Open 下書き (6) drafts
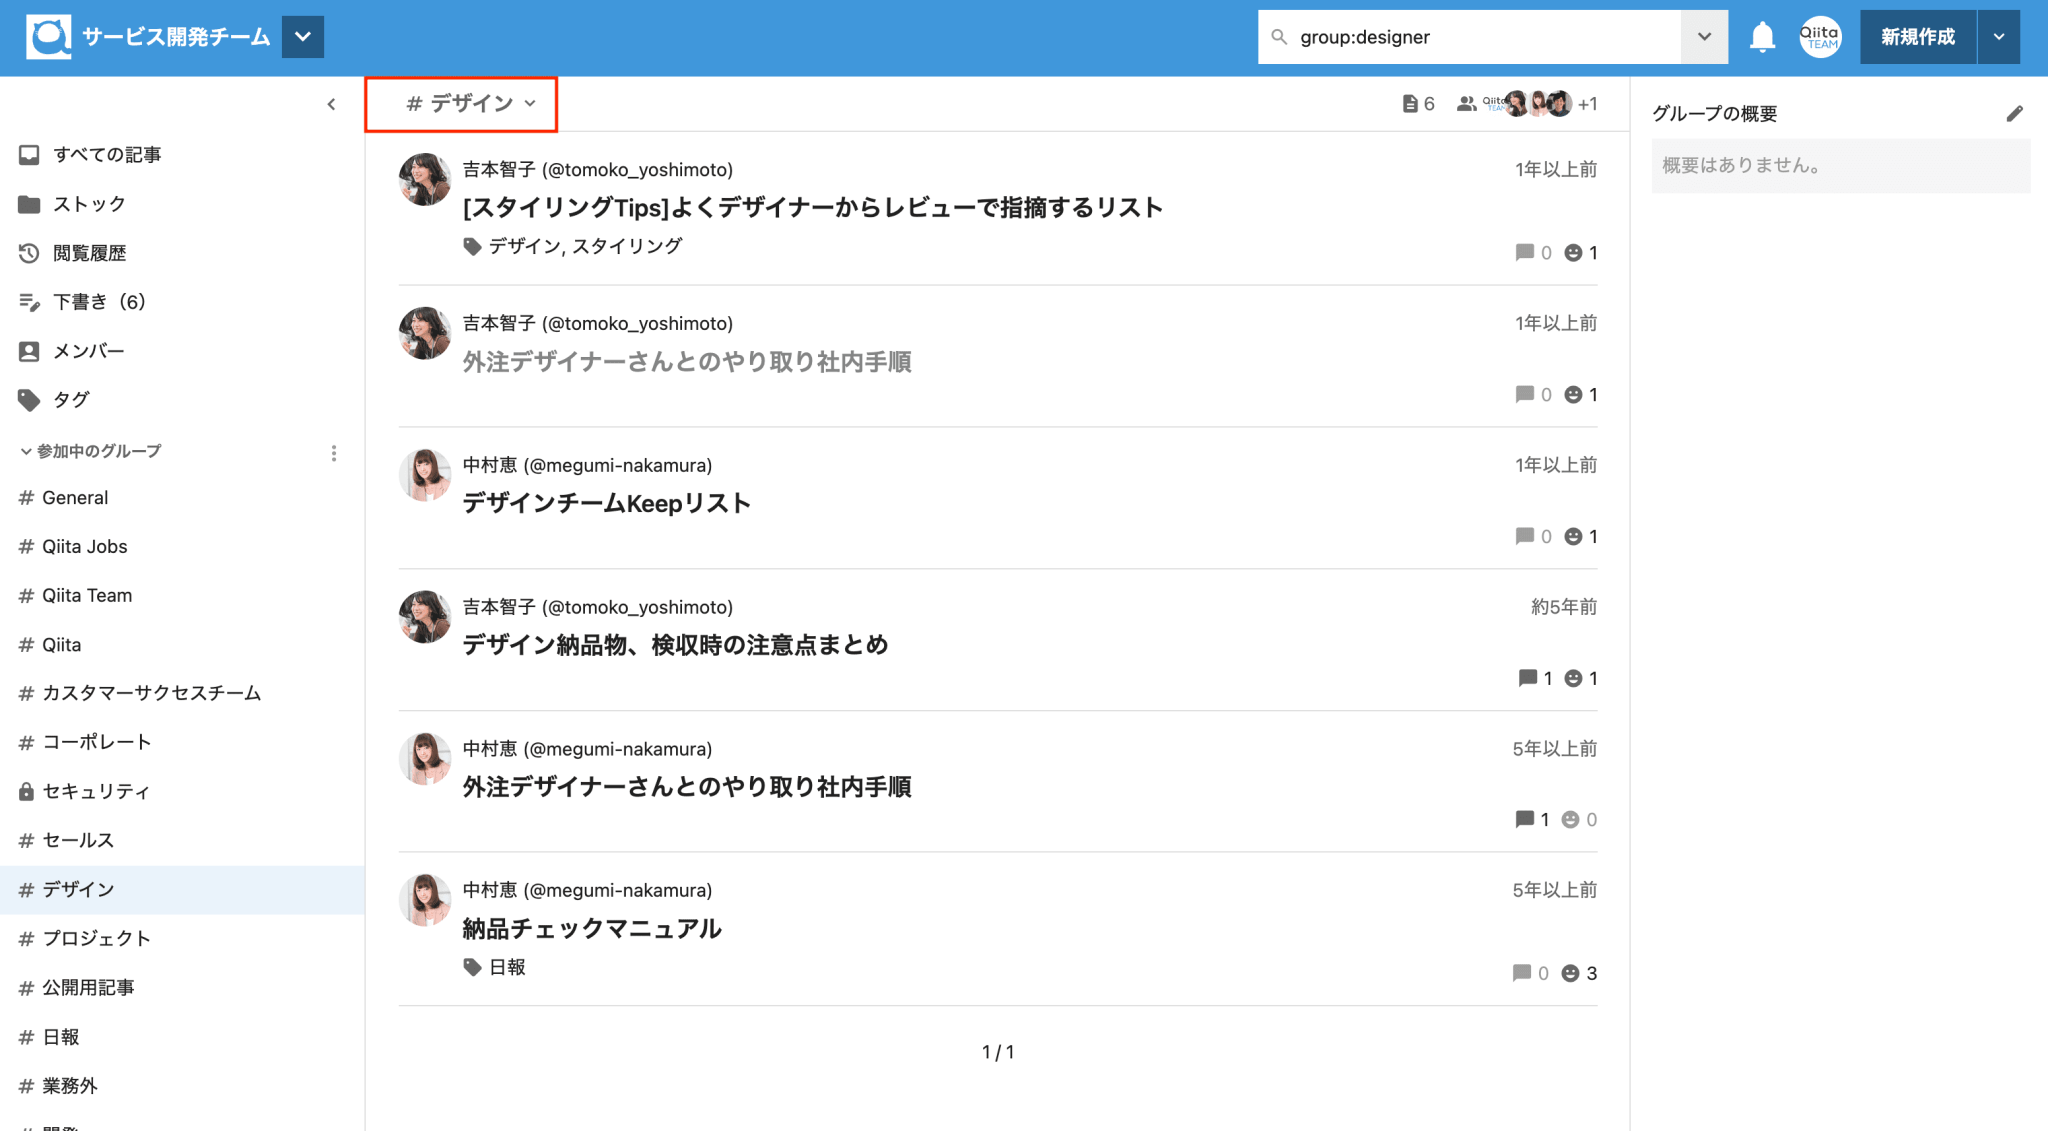This screenshot has width=2048, height=1131. click(98, 302)
